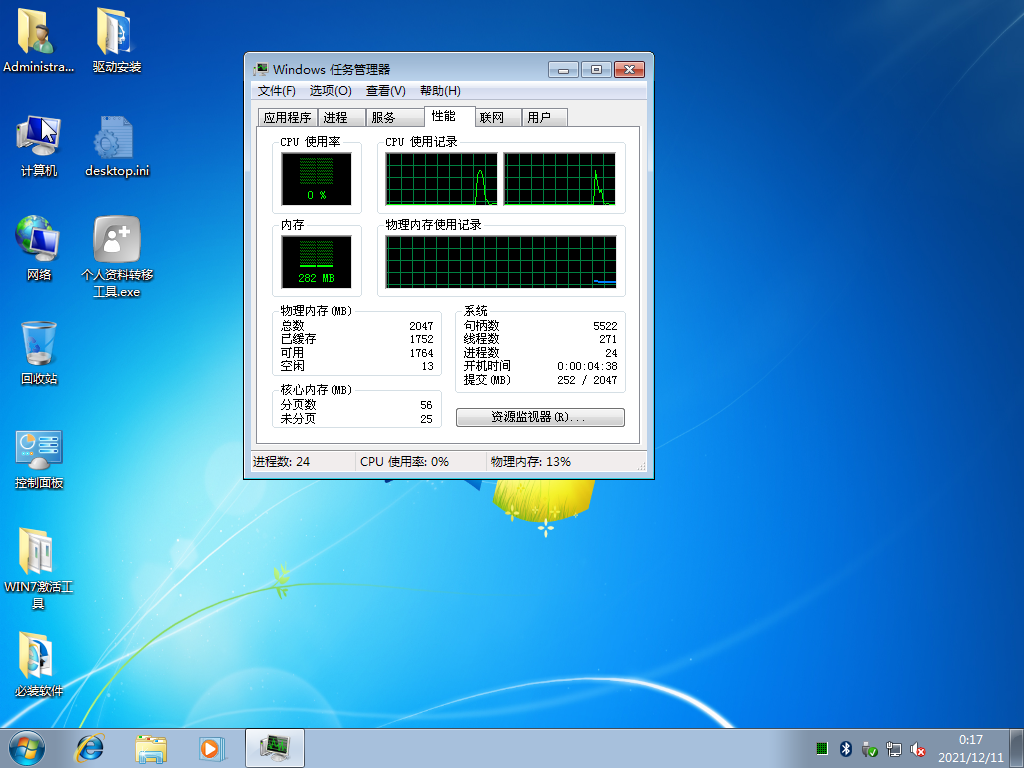
Task: Click the CPU 使用率 meter showing 0 %
Action: coord(316,178)
